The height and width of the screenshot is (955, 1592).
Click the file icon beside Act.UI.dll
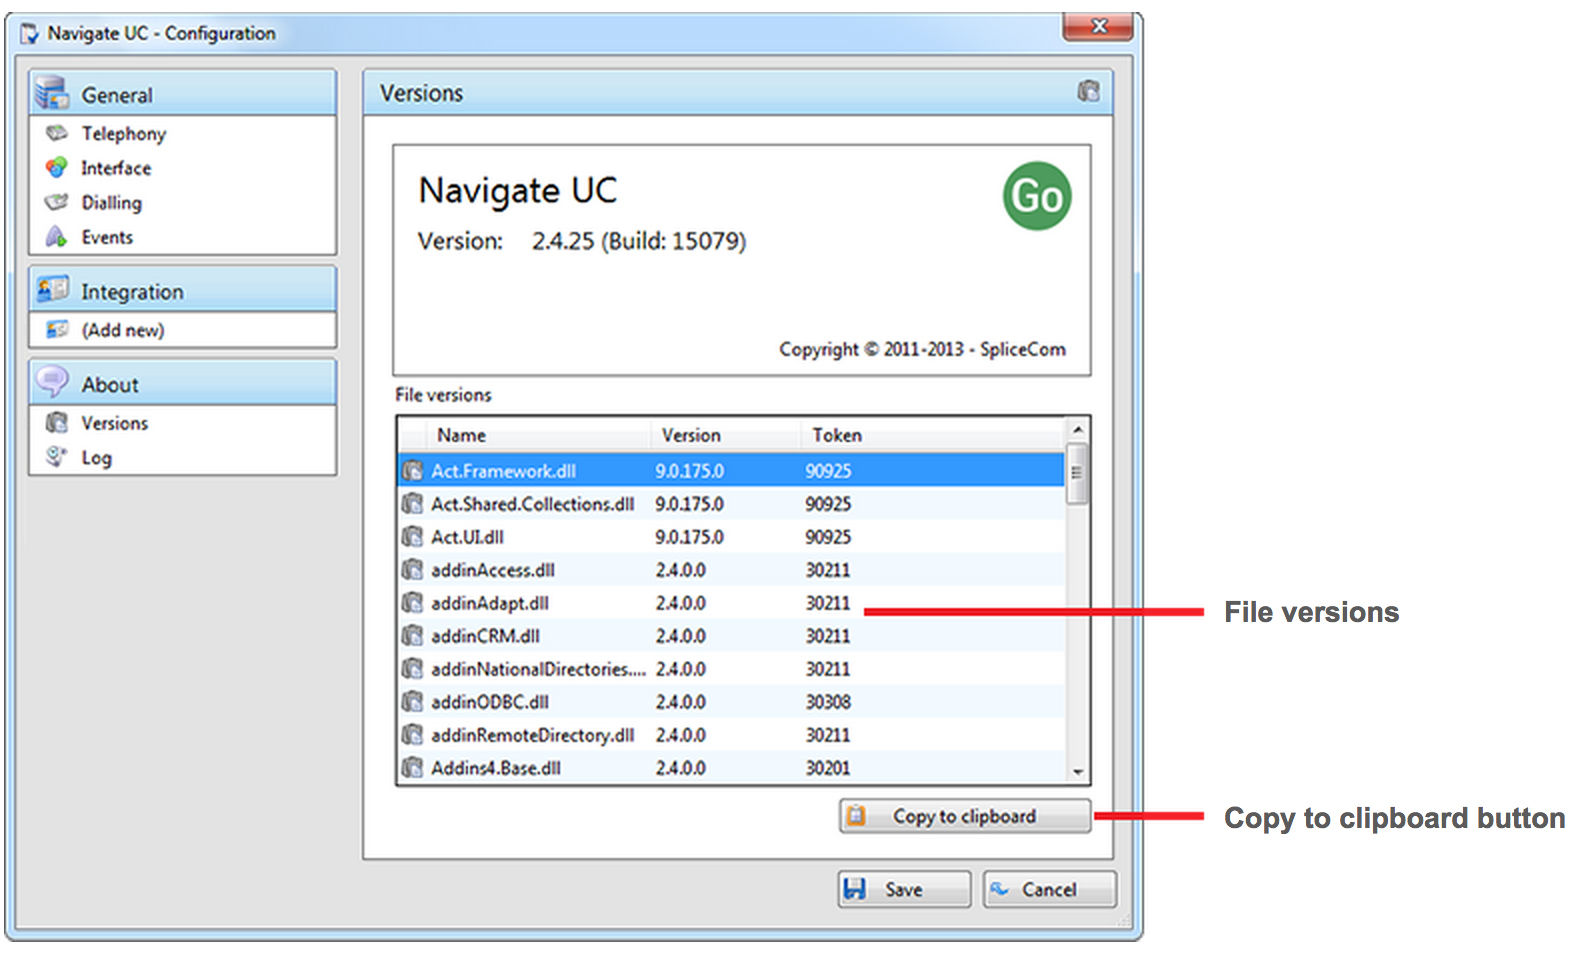pyautogui.click(x=412, y=536)
